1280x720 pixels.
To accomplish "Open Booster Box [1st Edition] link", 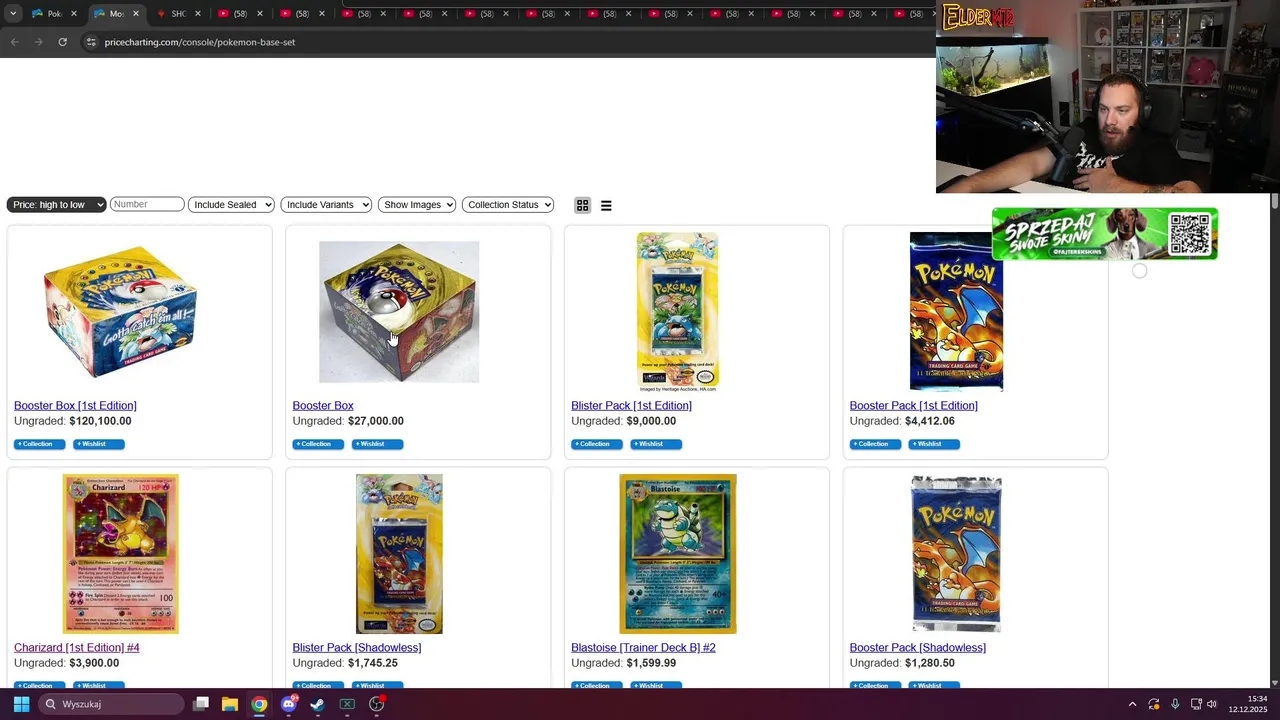I will (75, 406).
